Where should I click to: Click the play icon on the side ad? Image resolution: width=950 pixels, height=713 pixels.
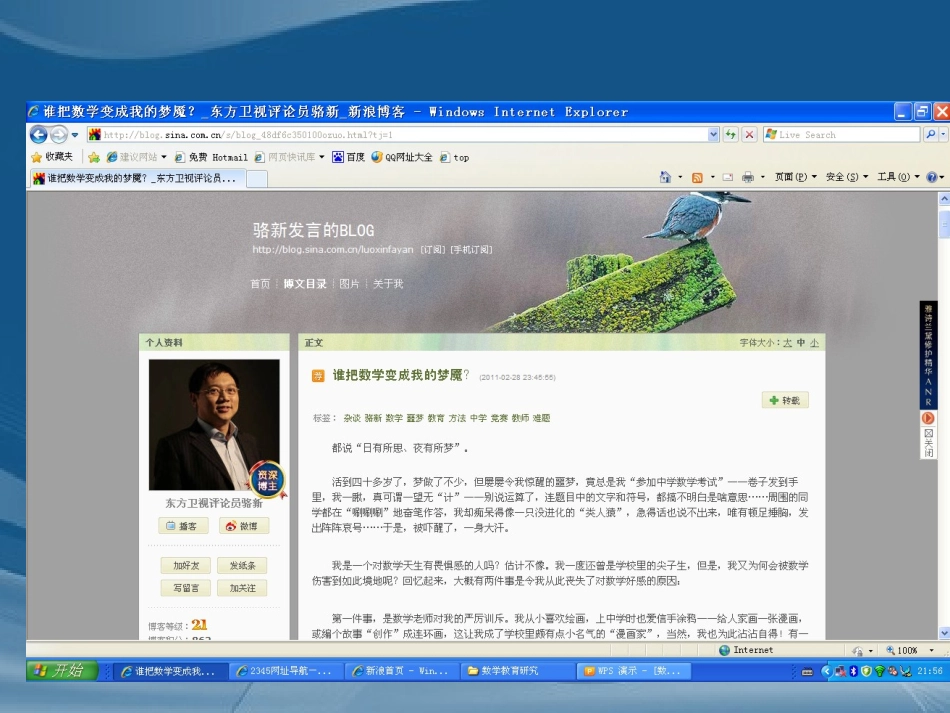tap(928, 418)
